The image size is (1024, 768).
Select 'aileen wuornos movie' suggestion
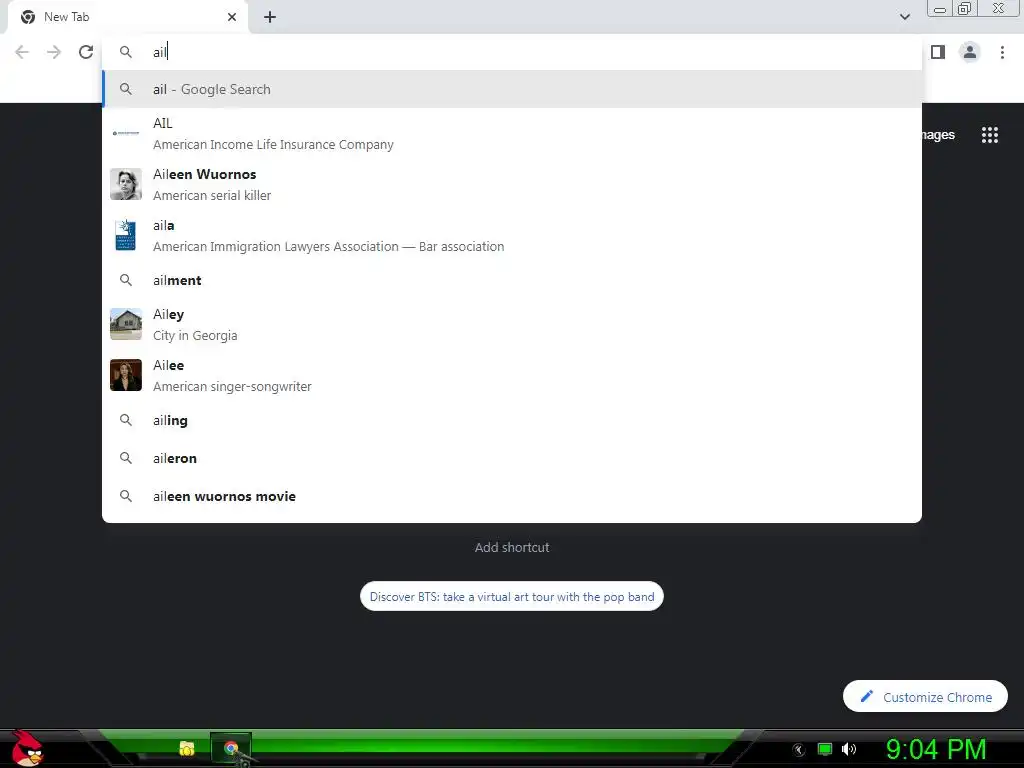coord(512,496)
